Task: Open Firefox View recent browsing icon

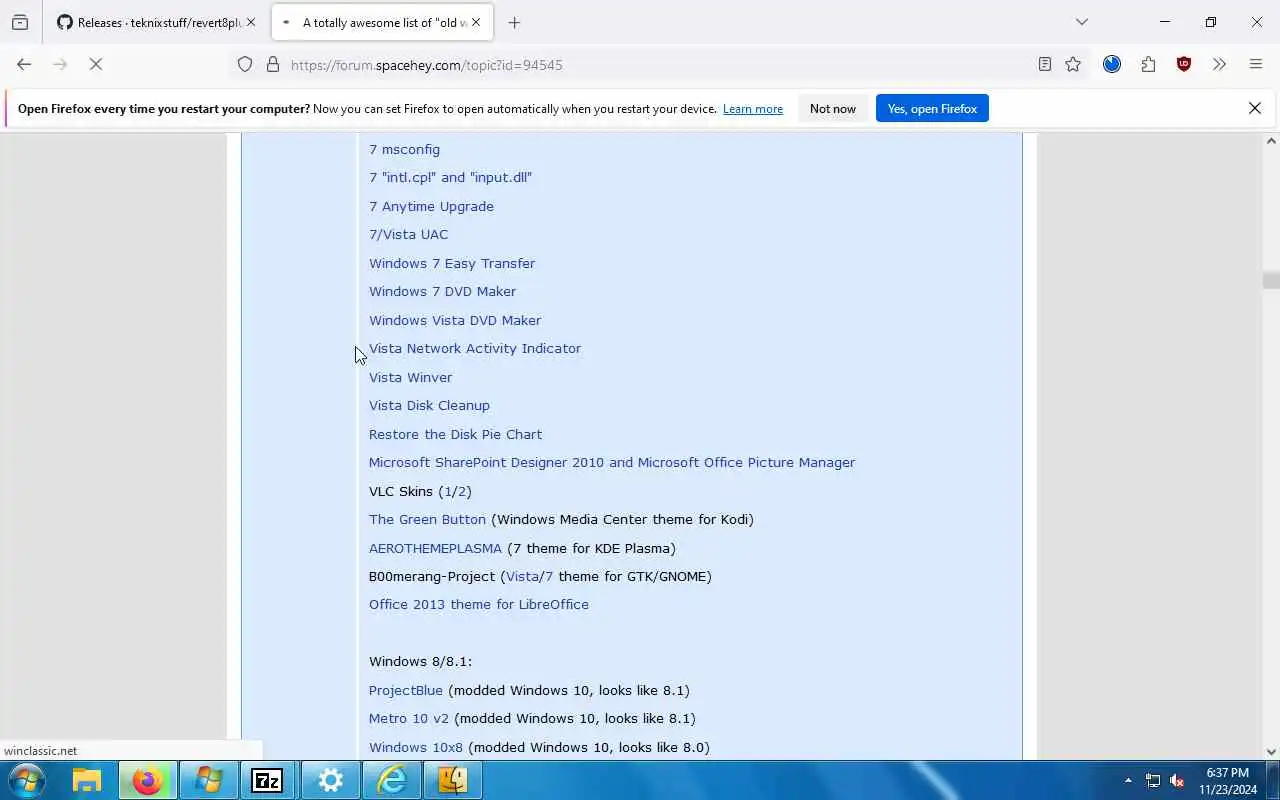Action: coord(20,22)
